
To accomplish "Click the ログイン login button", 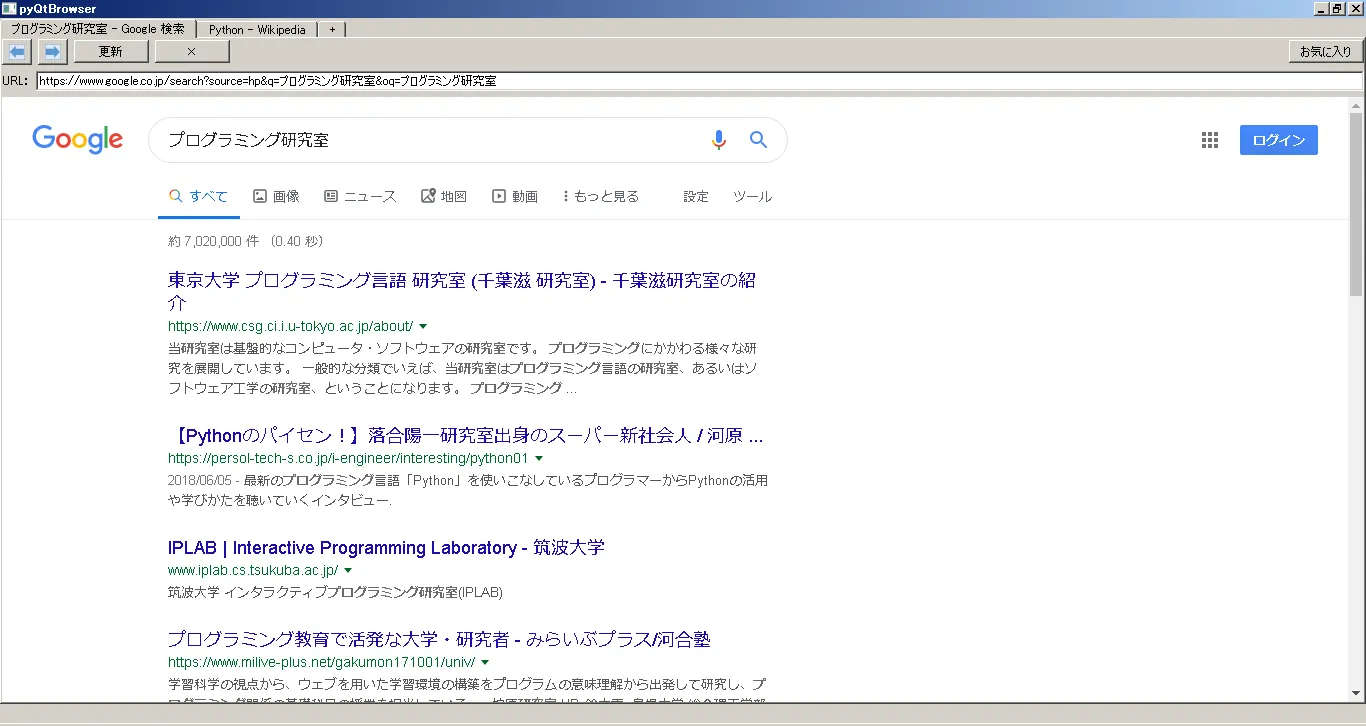I will (x=1278, y=140).
